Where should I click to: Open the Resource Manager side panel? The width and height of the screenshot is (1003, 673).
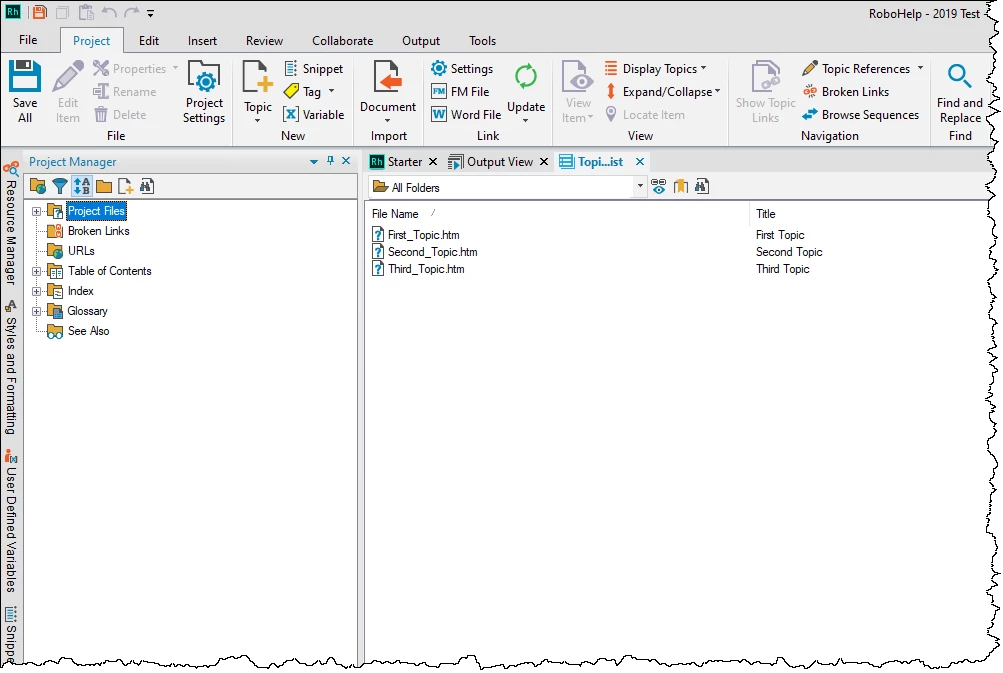[x=11, y=224]
